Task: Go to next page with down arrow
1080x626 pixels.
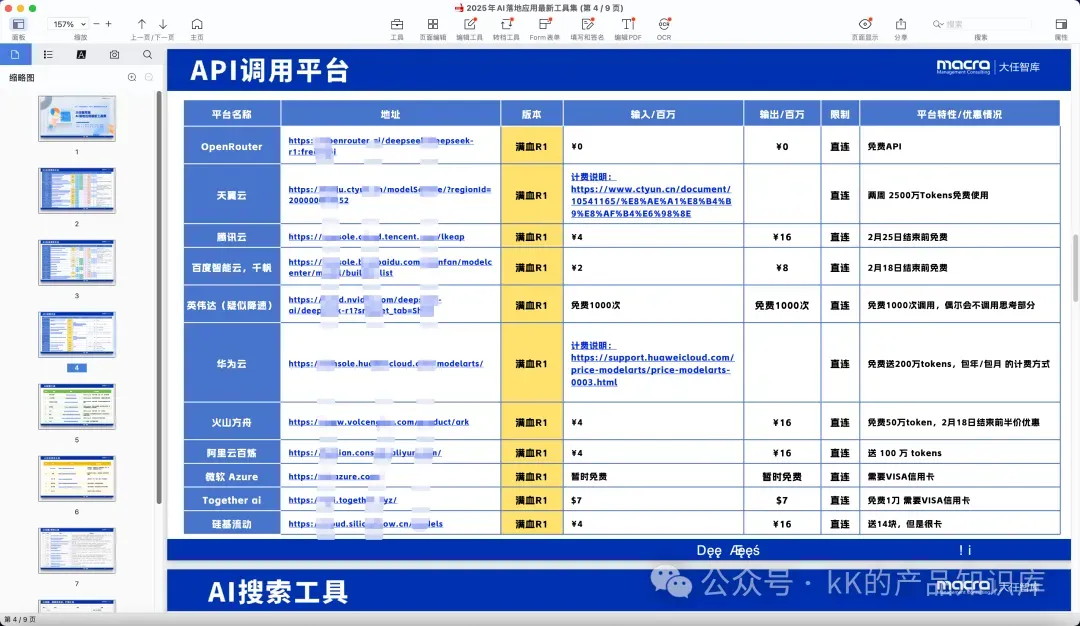Action: pos(163,24)
